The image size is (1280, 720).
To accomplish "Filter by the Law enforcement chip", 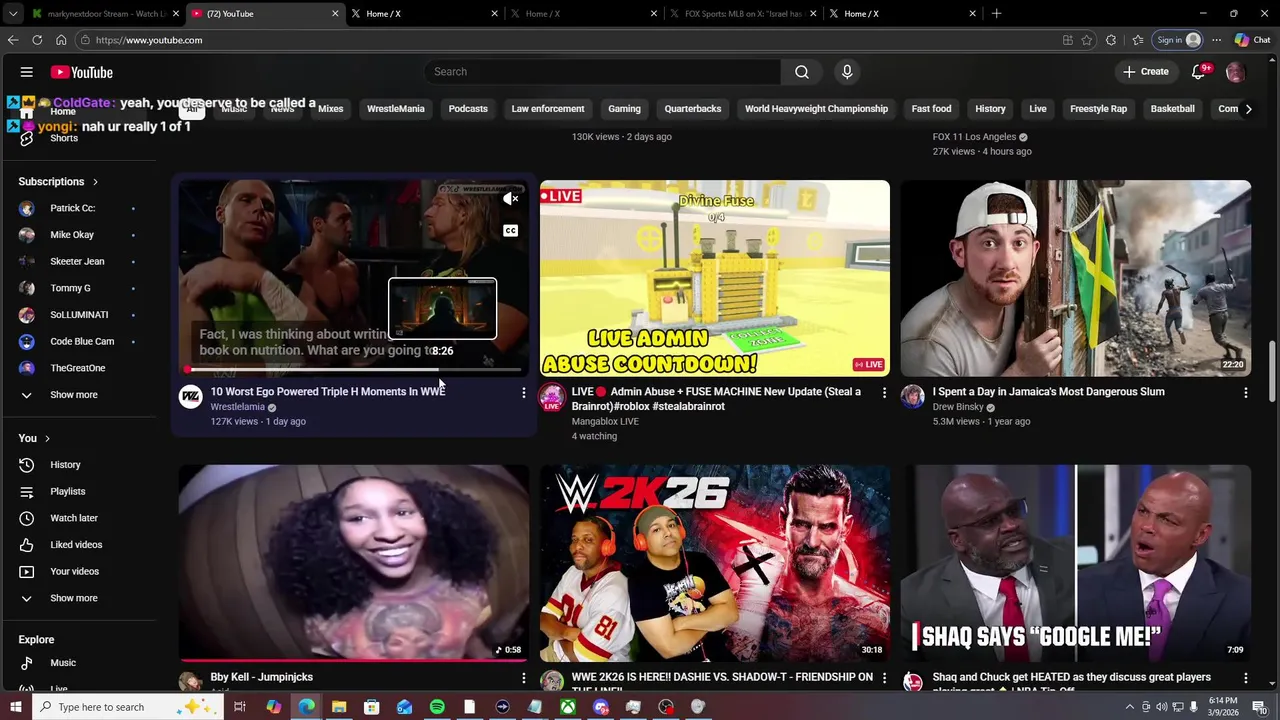I will point(548,109).
